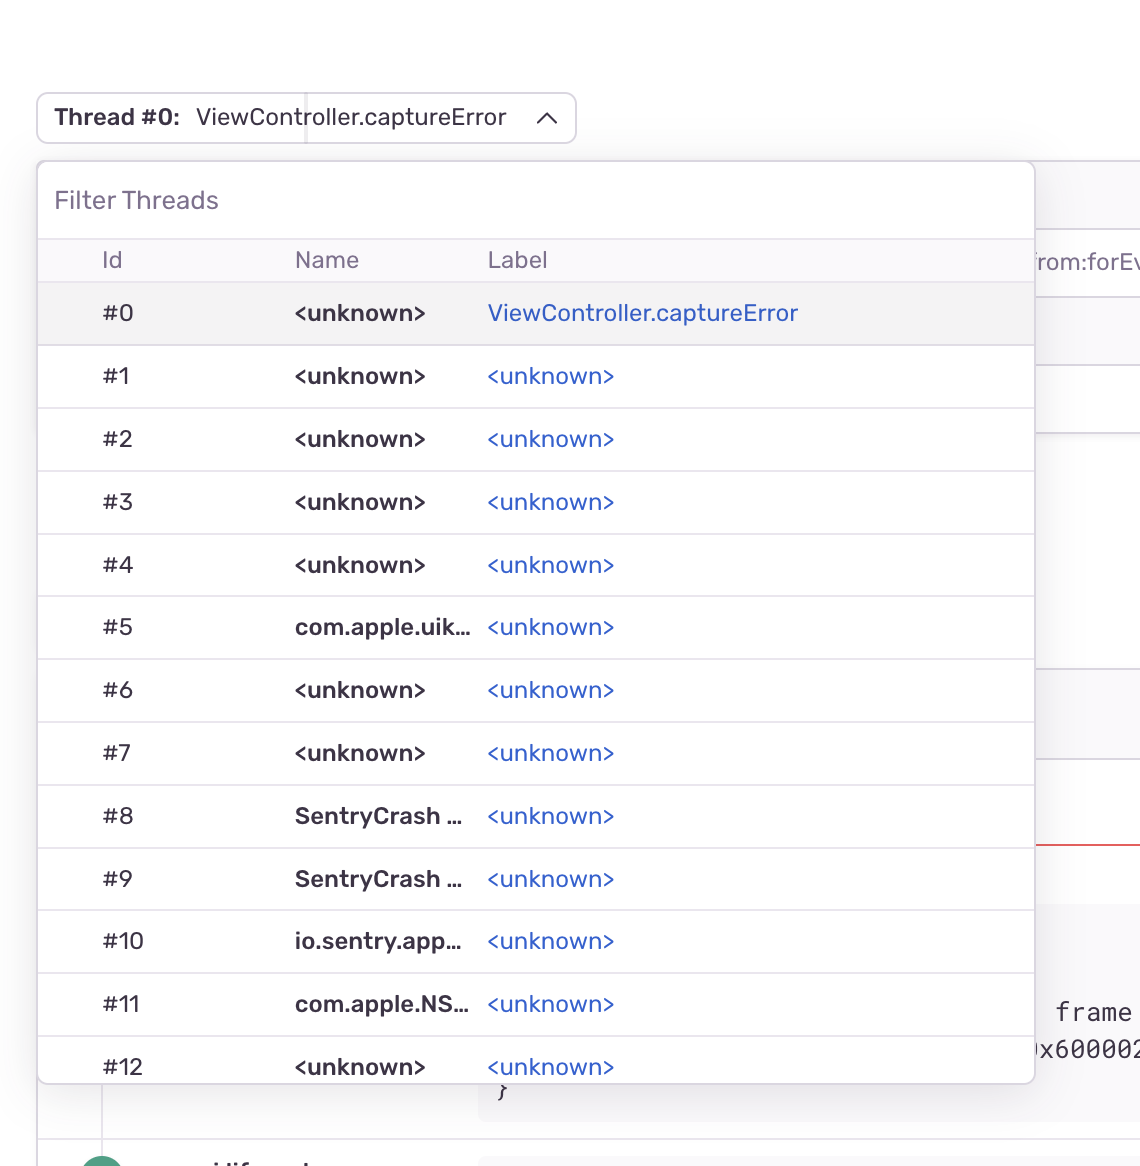Select thread #6 unknown label link
The image size is (1140, 1166).
pyautogui.click(x=550, y=690)
